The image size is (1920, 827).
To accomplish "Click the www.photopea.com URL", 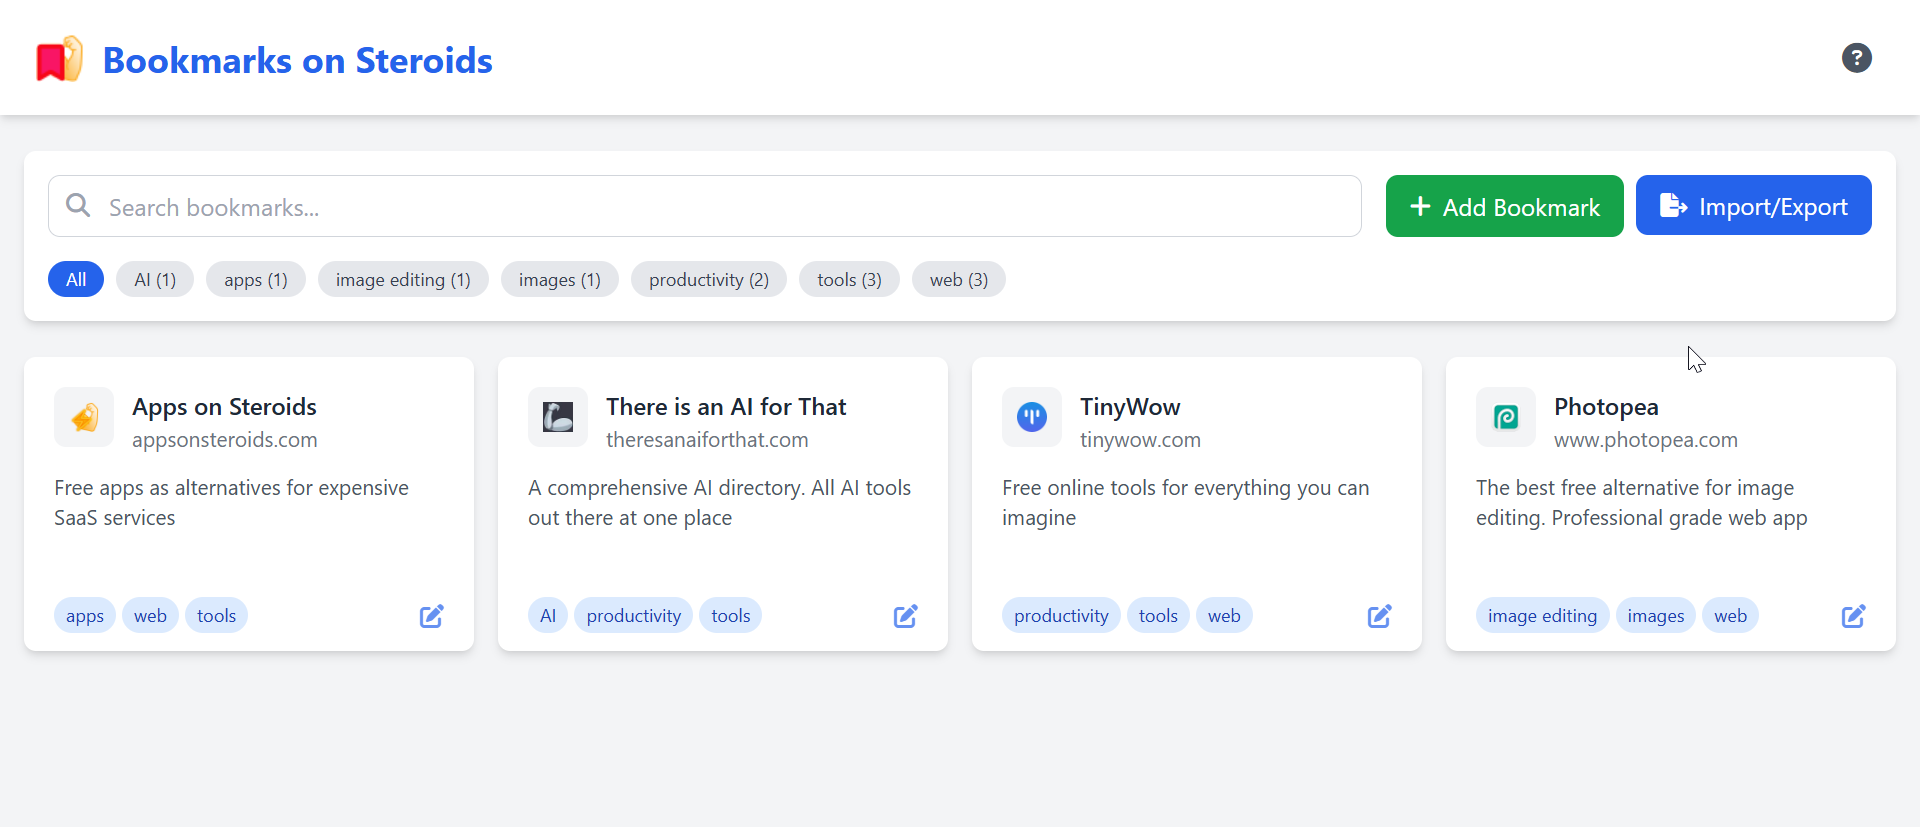I will 1646,440.
